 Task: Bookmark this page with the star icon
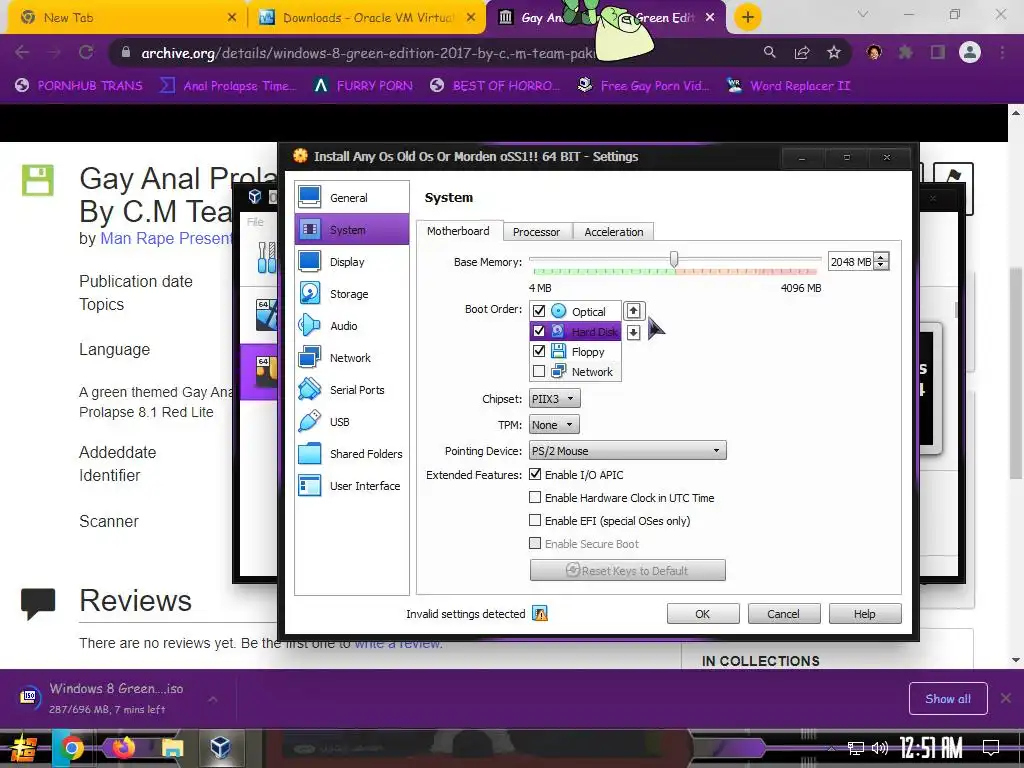tap(834, 53)
